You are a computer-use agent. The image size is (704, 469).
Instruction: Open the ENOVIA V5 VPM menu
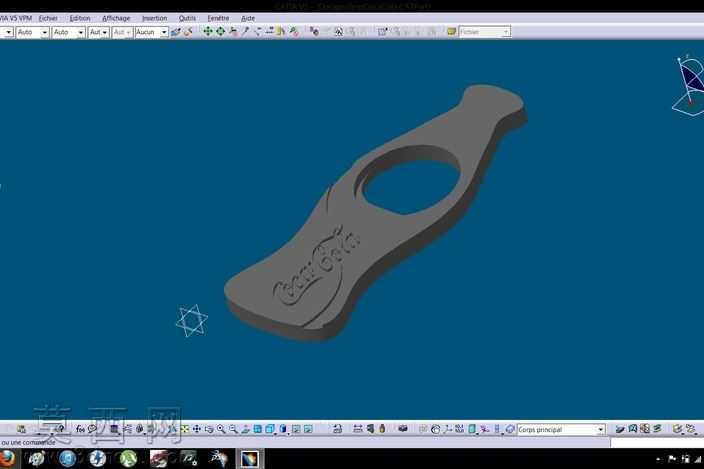pos(16,18)
